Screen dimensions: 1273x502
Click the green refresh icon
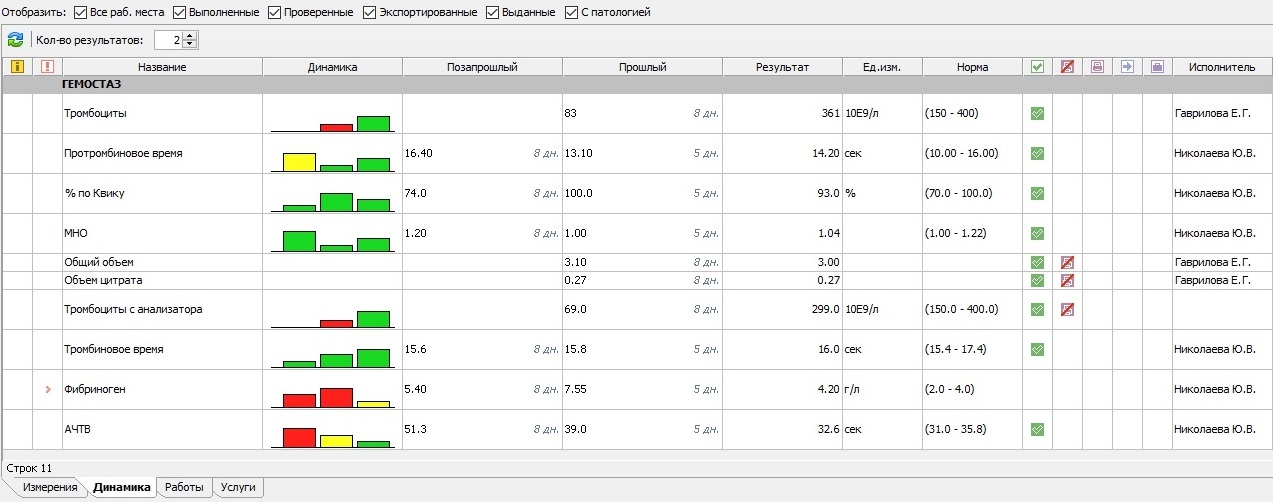pyautogui.click(x=15, y=40)
